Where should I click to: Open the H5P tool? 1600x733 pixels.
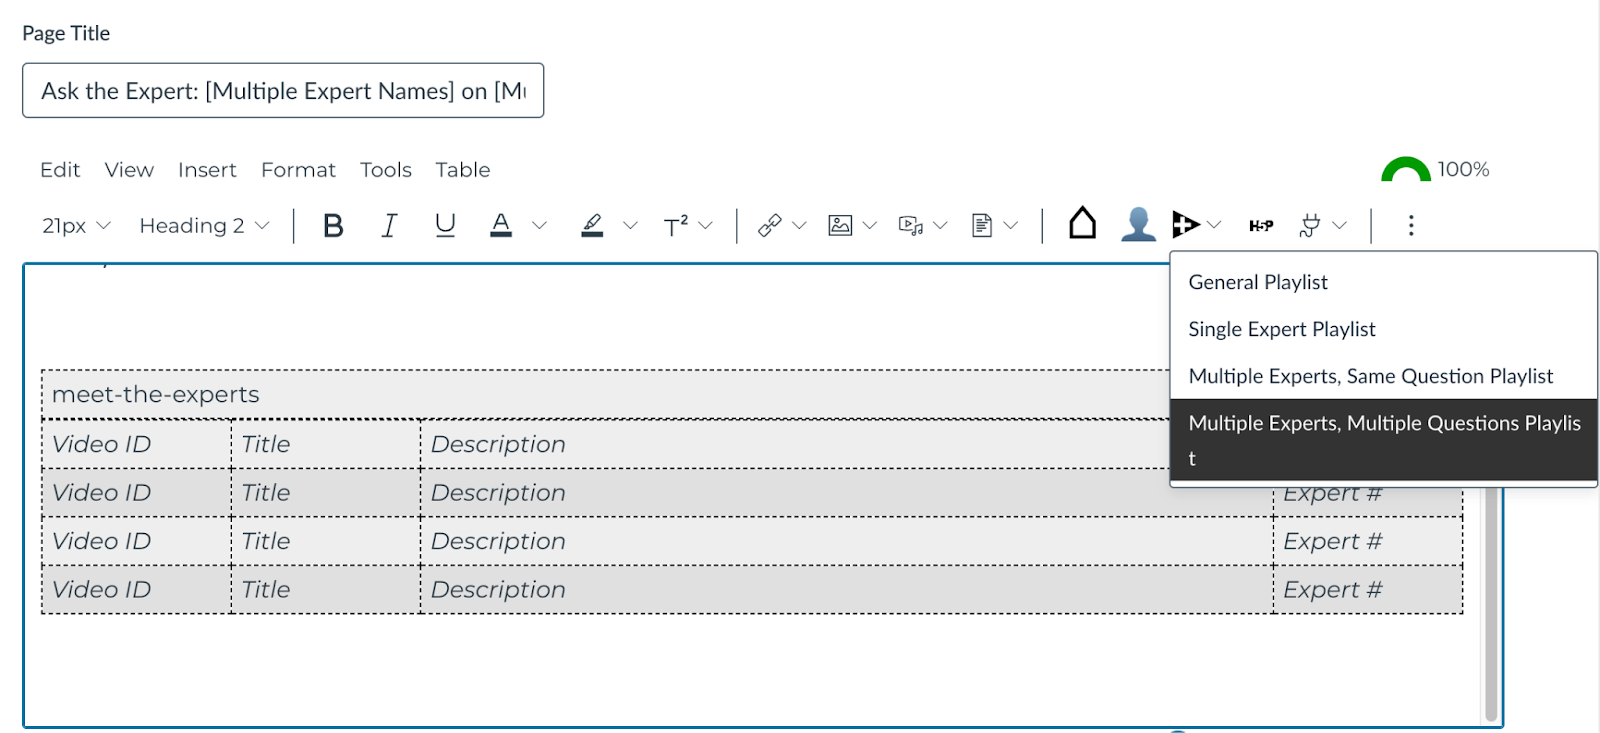1261,226
